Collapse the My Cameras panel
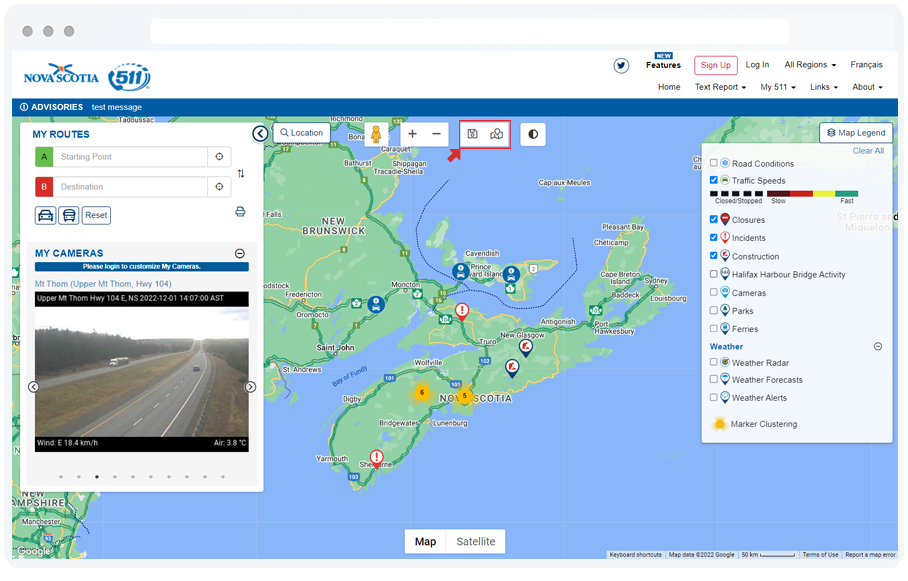This screenshot has height=581, width=908. (238, 253)
